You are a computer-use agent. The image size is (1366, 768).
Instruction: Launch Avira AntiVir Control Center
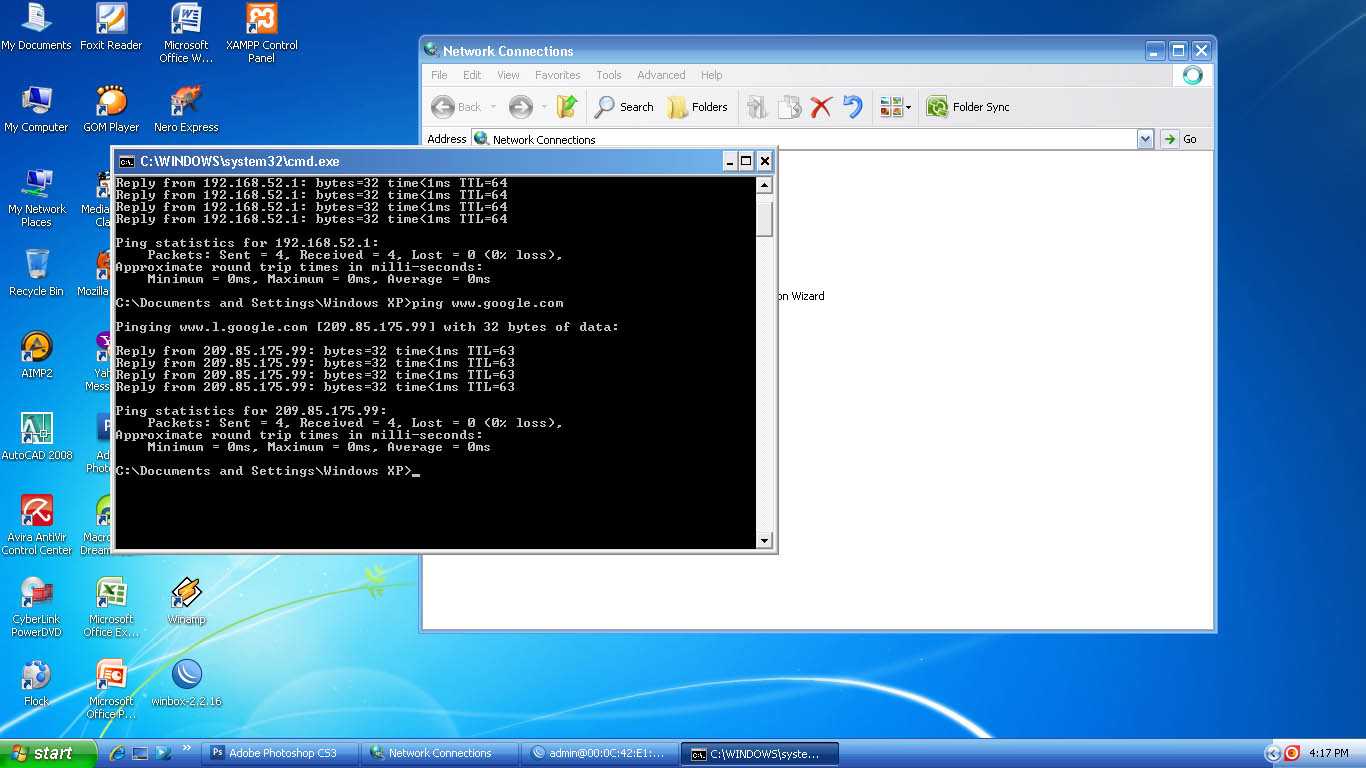(37, 508)
